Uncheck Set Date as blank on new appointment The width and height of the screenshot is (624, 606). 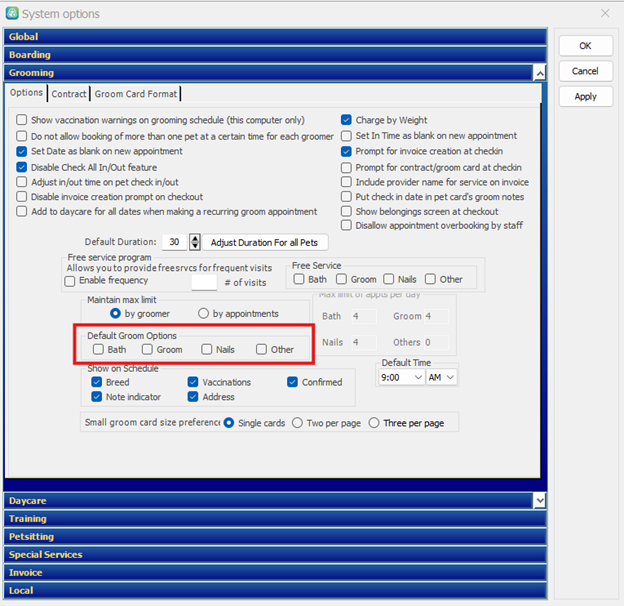pyautogui.click(x=21, y=151)
